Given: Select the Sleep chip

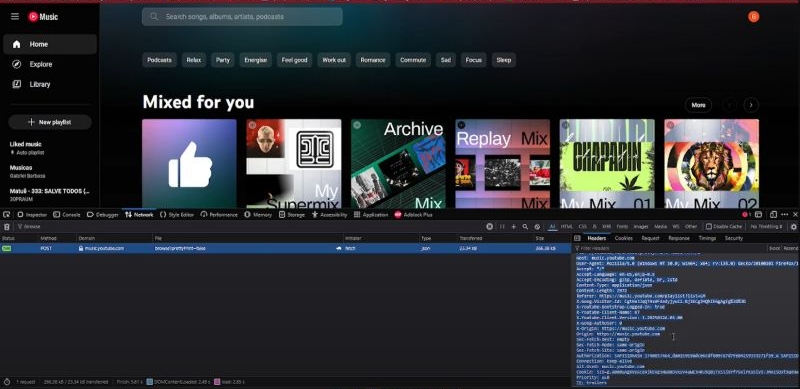Looking at the screenshot, I should click(504, 60).
